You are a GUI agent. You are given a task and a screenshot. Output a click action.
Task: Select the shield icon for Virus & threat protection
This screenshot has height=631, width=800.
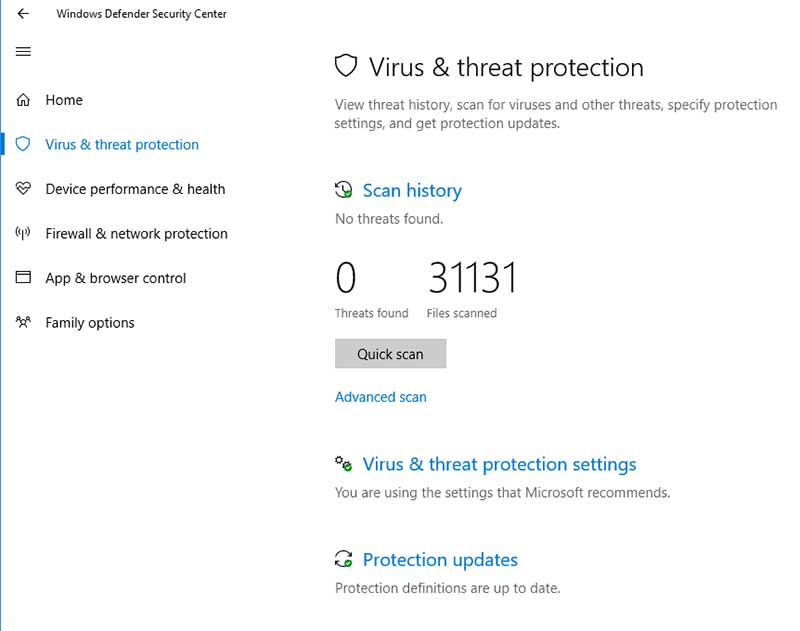point(23,144)
